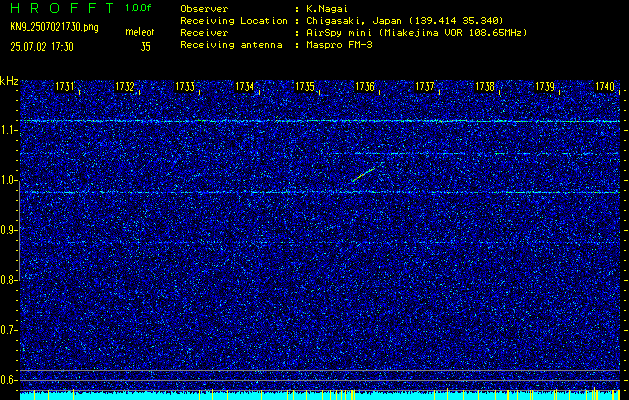This screenshot has width=629, height=400.
Task: Click the kHz axis unit label
Action: (9, 81)
